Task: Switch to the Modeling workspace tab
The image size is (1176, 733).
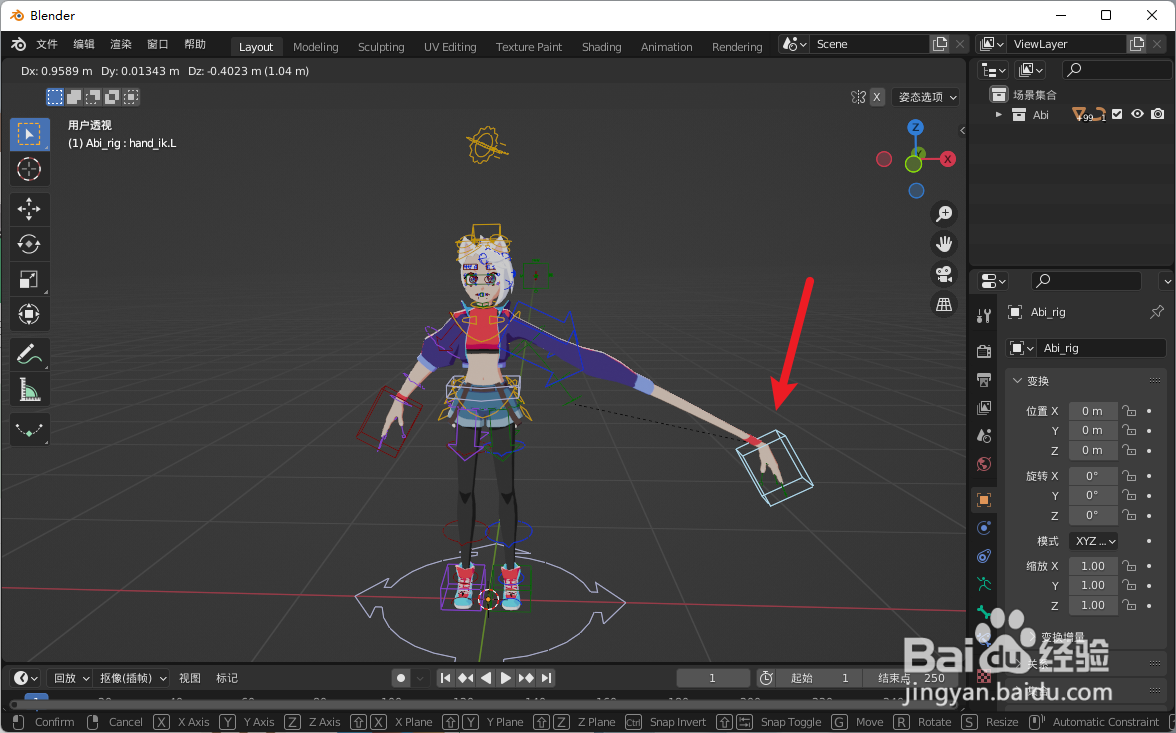Action: (x=316, y=47)
